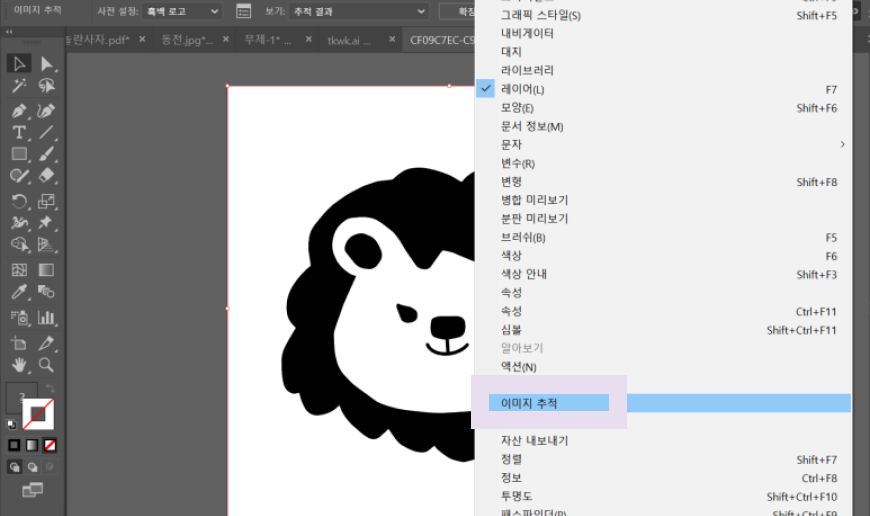Select the Magic Wand tool

point(18,87)
